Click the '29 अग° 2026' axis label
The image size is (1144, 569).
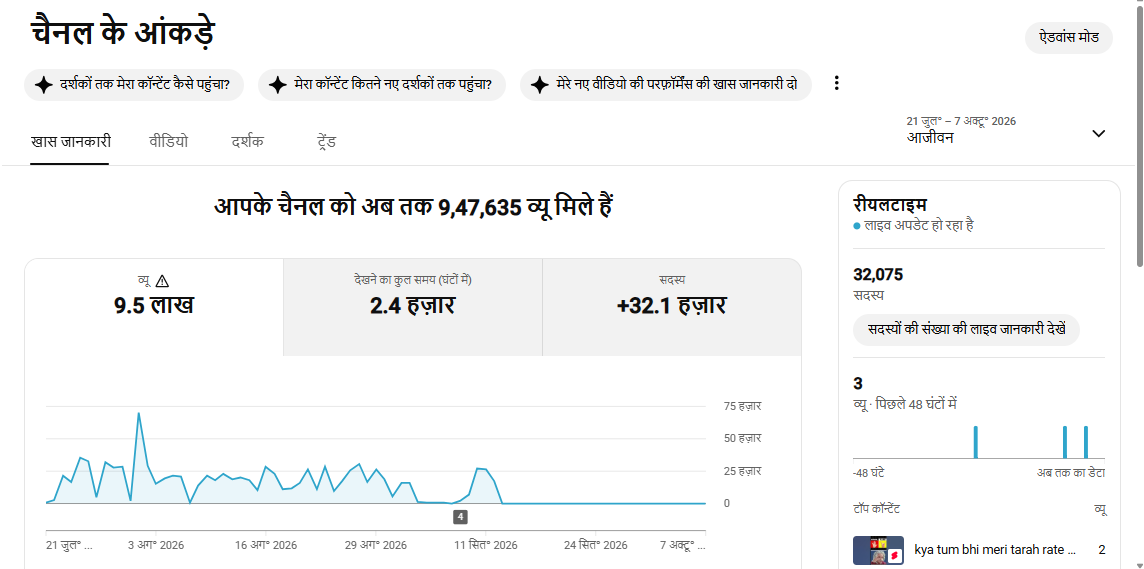tap(376, 545)
